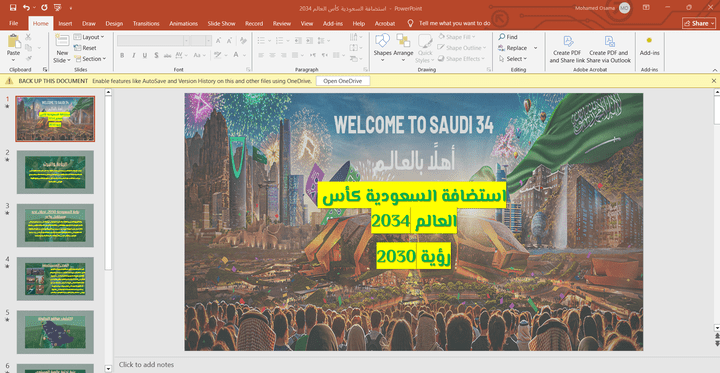Align text left

click(x=261, y=55)
